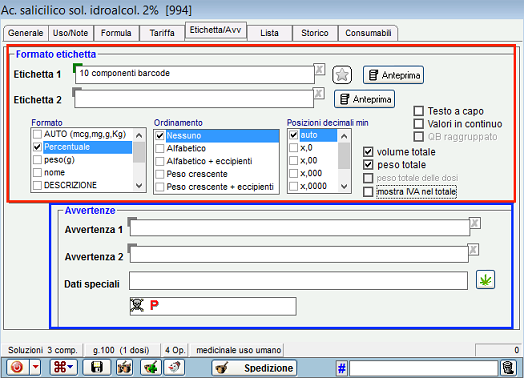Switch to the Formula tab
This screenshot has height=378, width=524.
pyautogui.click(x=116, y=33)
